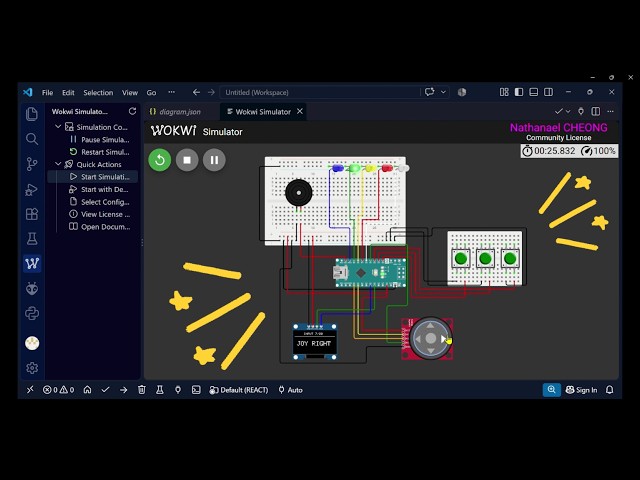This screenshot has height=480, width=640.
Task: Select the Wokwi icon in activity bar
Action: [32, 263]
